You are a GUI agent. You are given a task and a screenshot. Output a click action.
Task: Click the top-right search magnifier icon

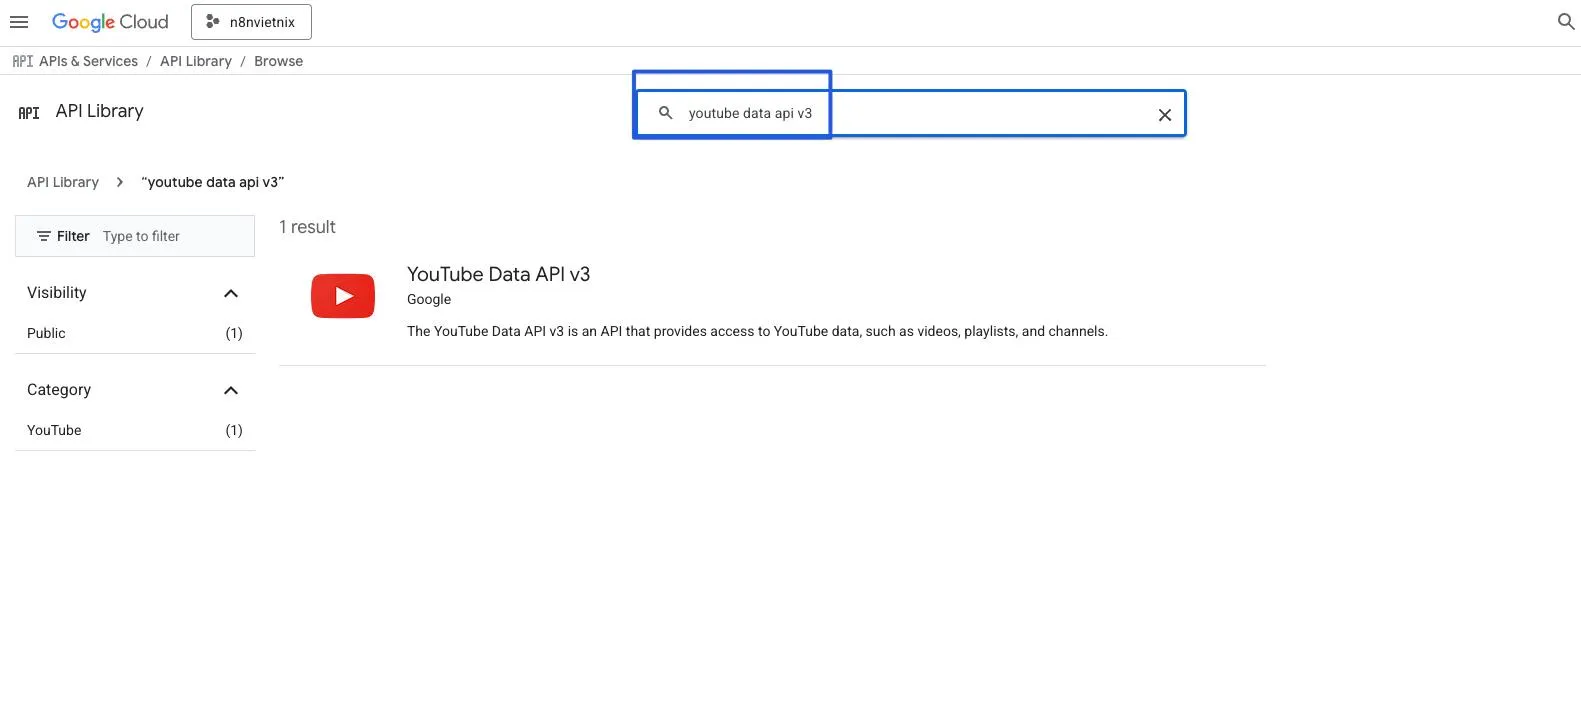point(1566,21)
